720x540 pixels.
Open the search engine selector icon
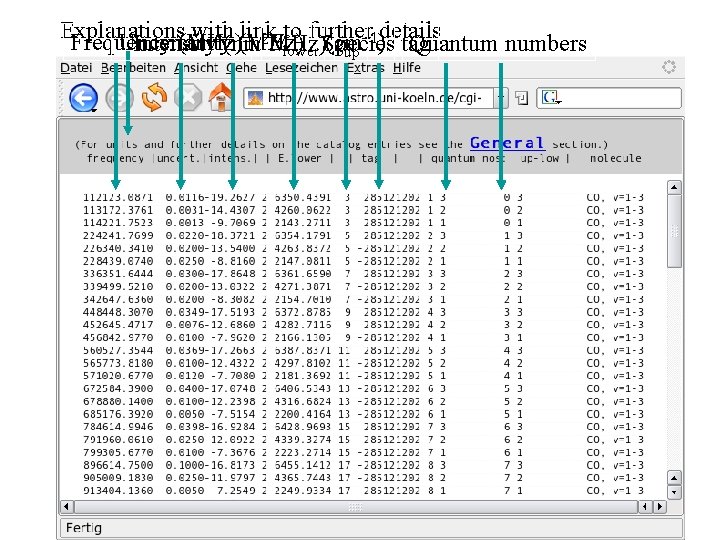[x=551, y=97]
